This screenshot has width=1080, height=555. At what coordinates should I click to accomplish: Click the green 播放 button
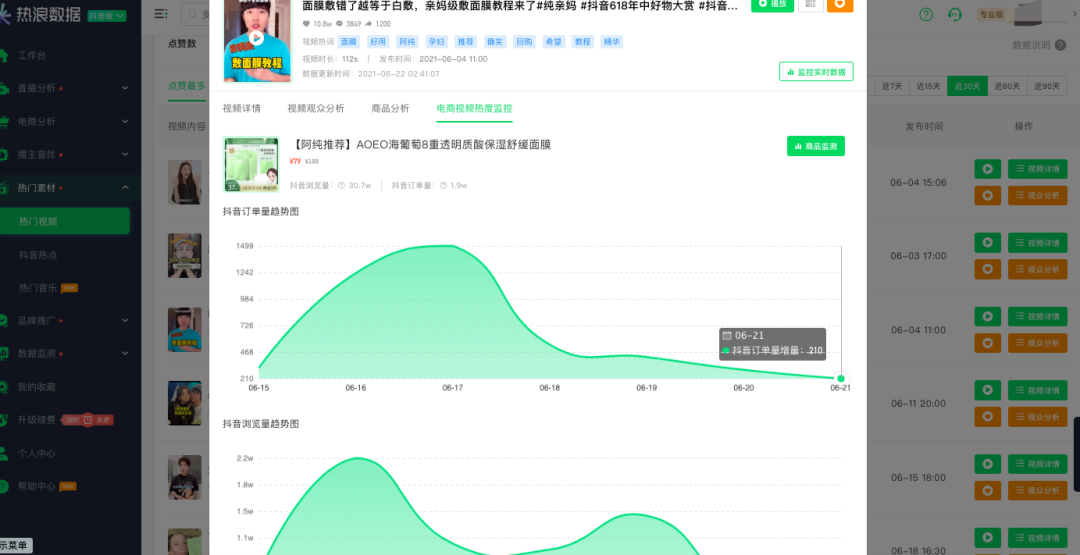pyautogui.click(x=772, y=3)
